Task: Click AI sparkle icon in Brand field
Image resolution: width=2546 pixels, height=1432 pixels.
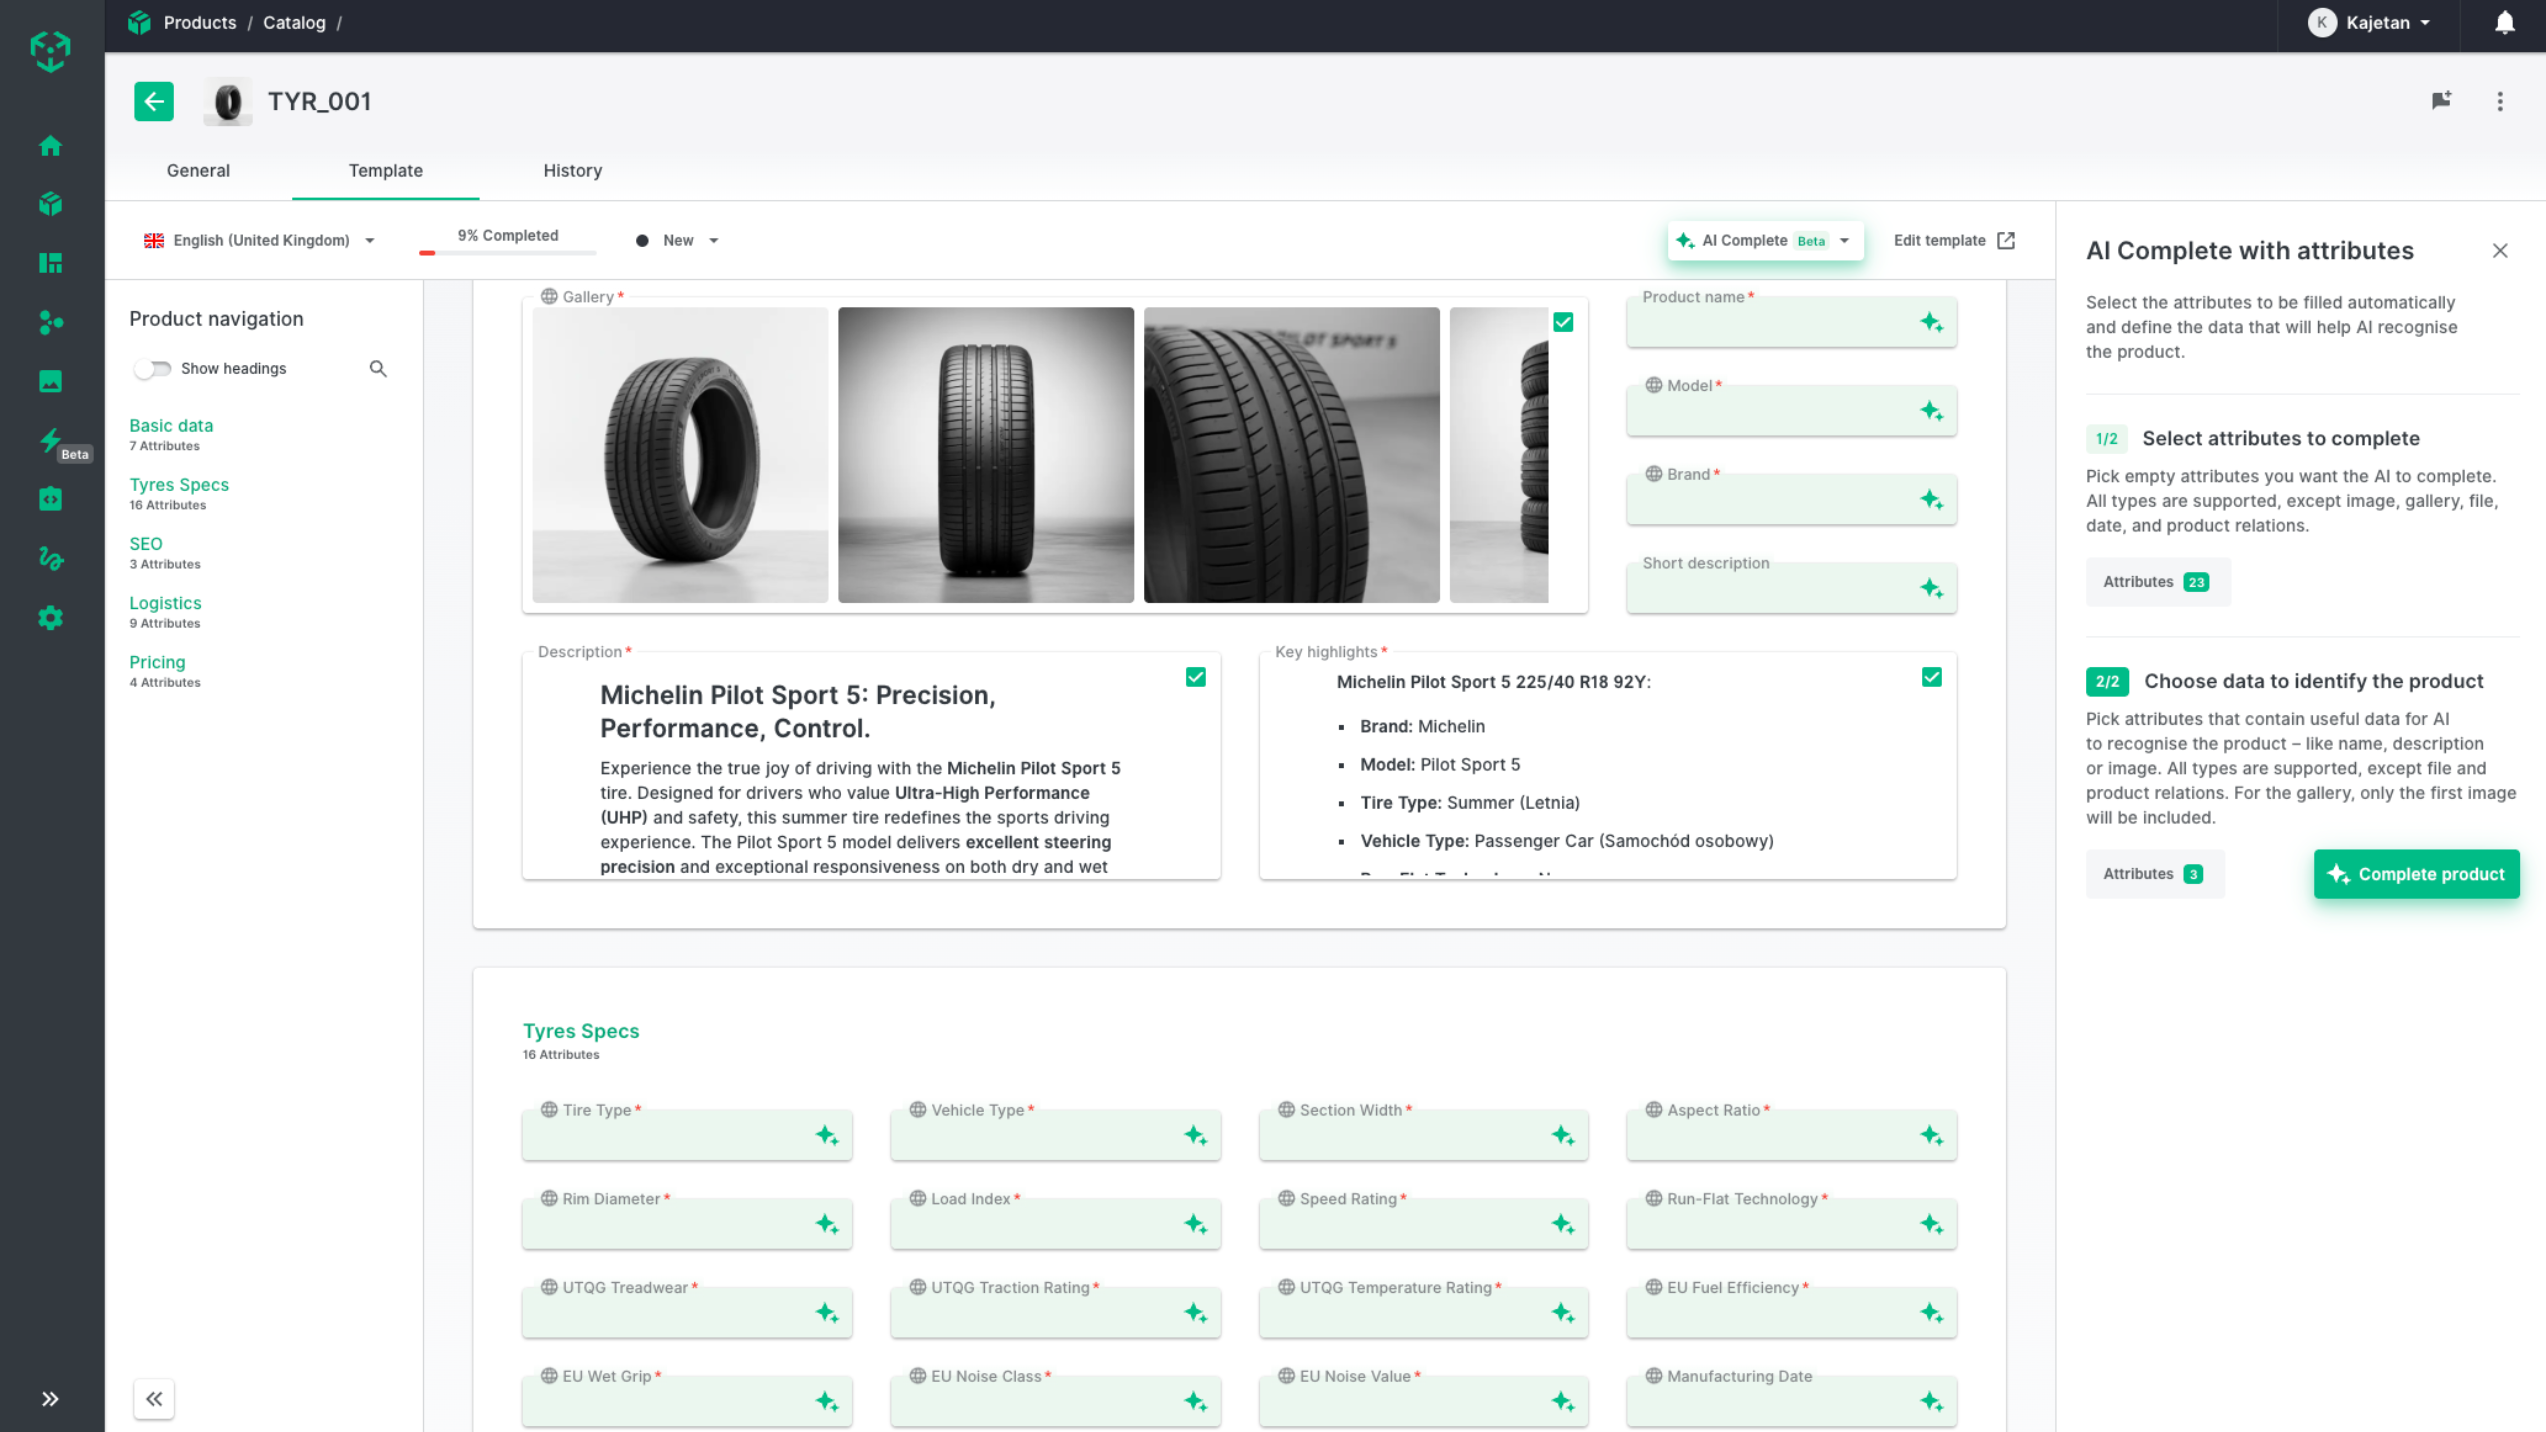Action: (1931, 499)
